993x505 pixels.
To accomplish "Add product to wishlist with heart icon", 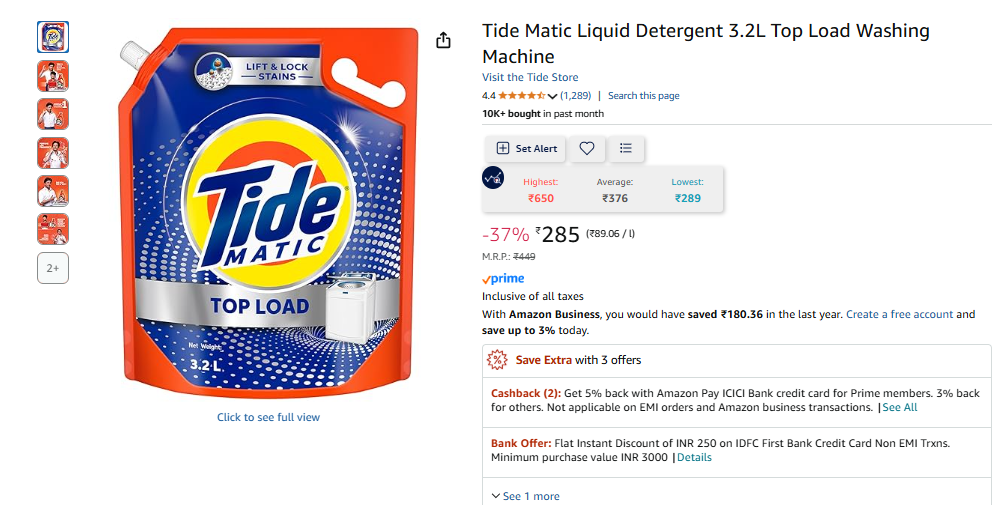I will [x=587, y=148].
